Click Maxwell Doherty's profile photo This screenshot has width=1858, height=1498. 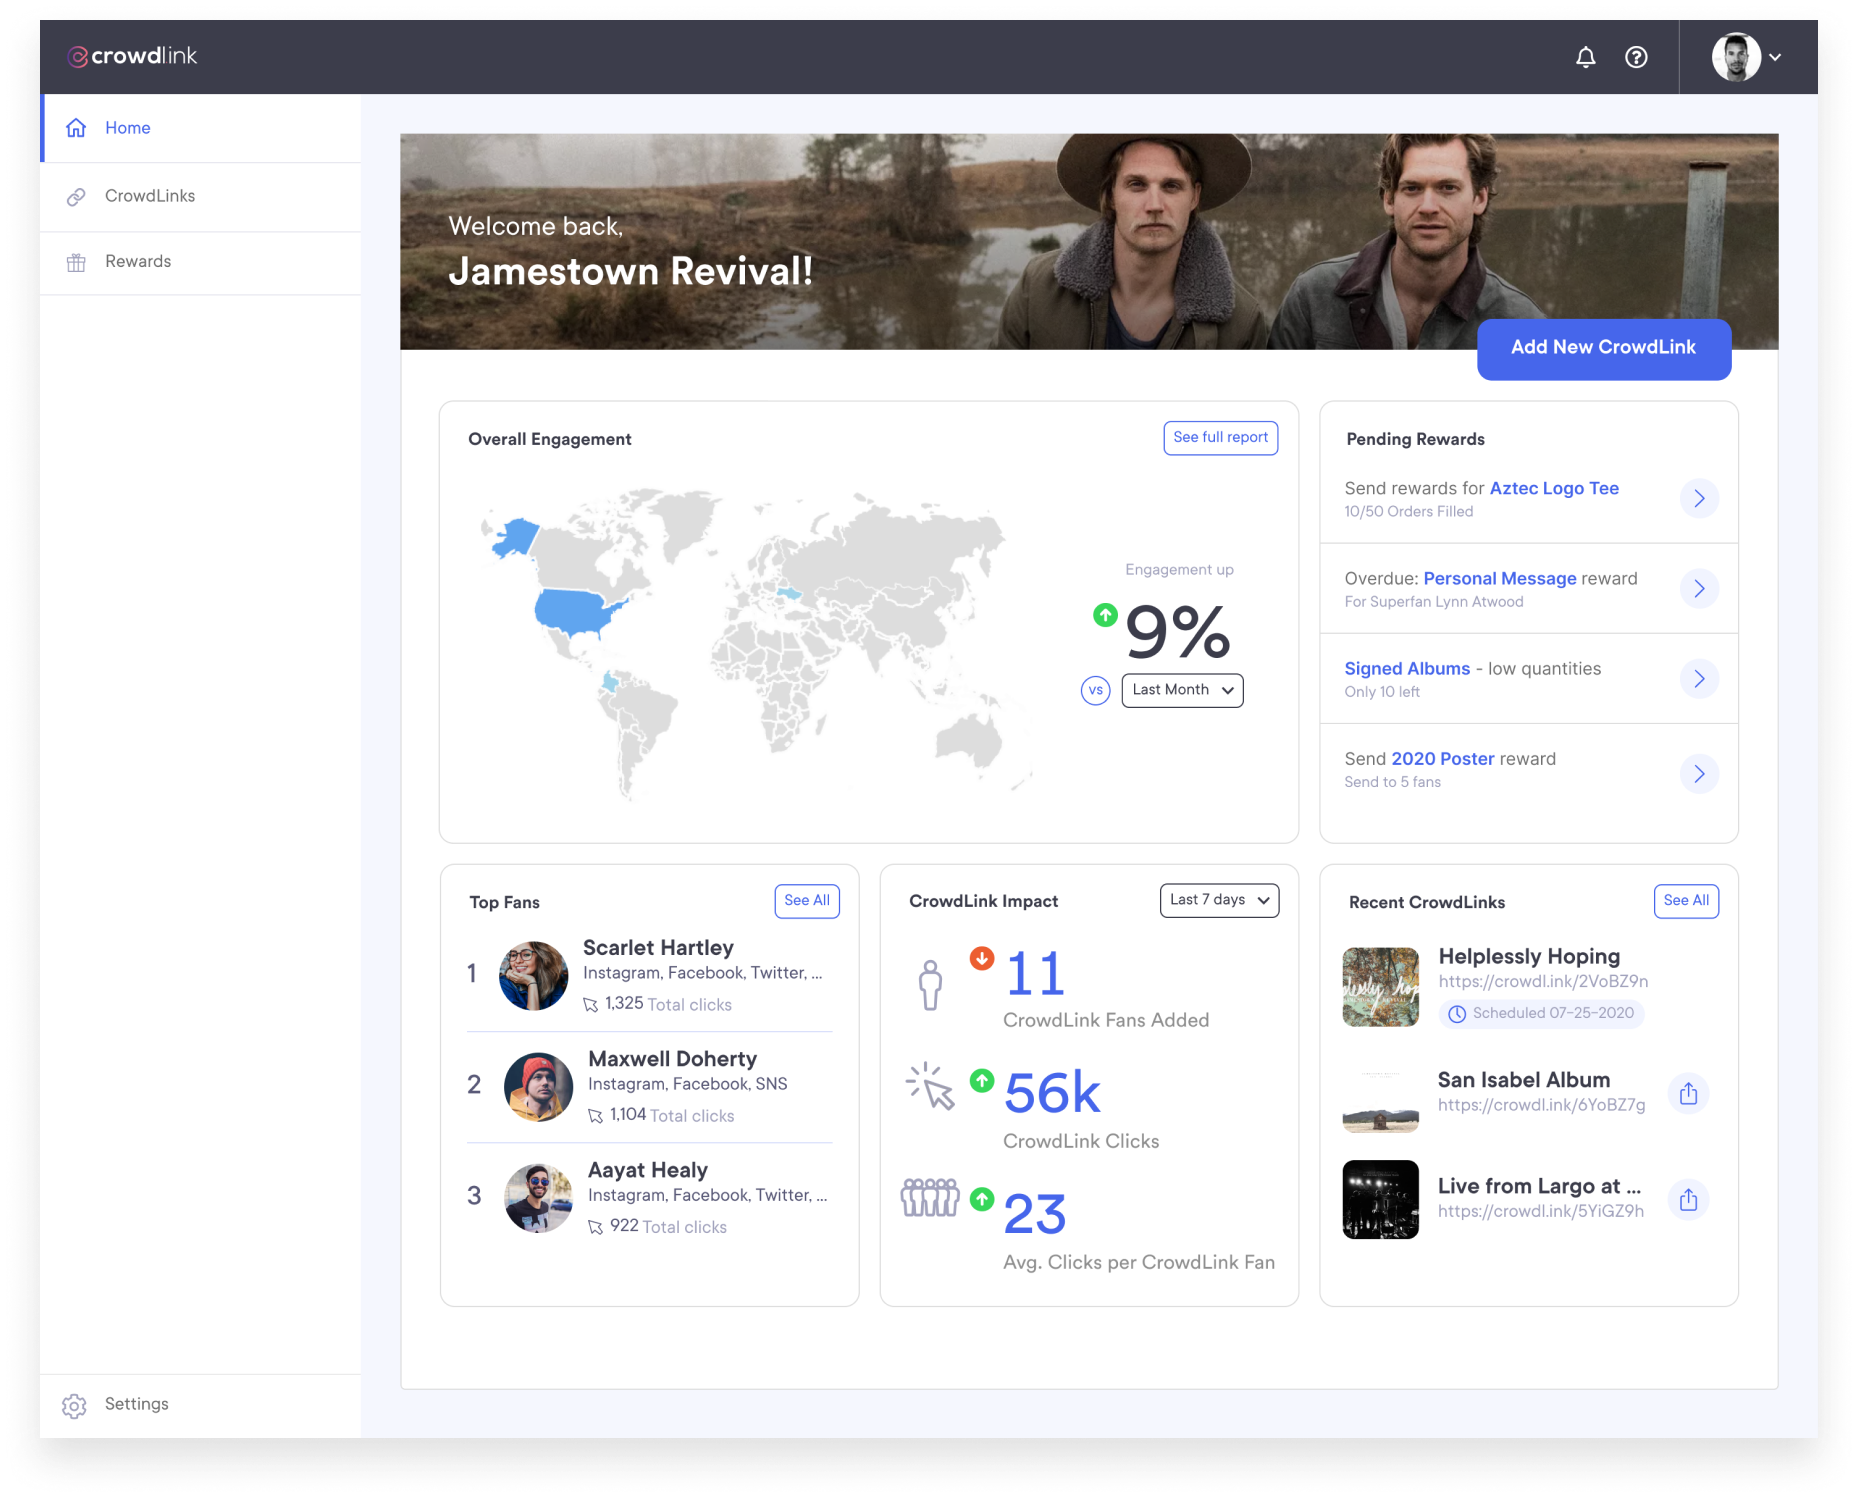tap(538, 1087)
